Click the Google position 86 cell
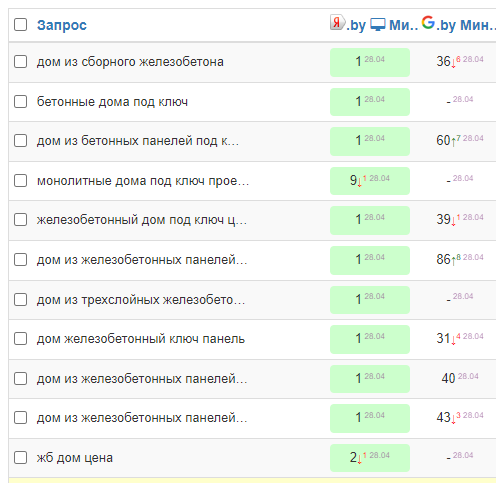Image resolution: width=496 pixels, height=483 pixels. click(460, 260)
